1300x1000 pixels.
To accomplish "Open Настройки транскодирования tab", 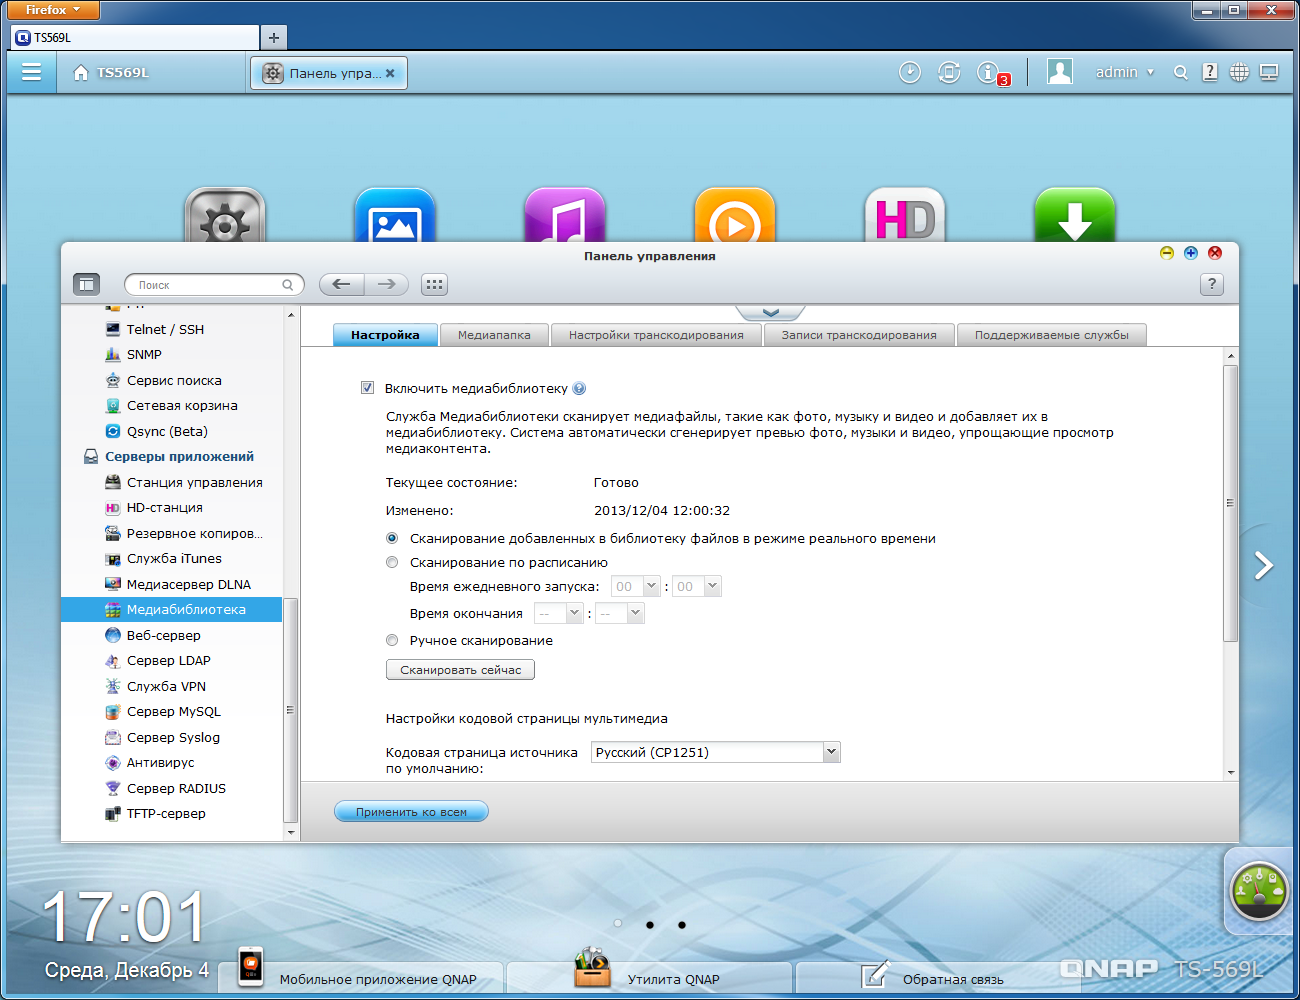I will point(656,335).
